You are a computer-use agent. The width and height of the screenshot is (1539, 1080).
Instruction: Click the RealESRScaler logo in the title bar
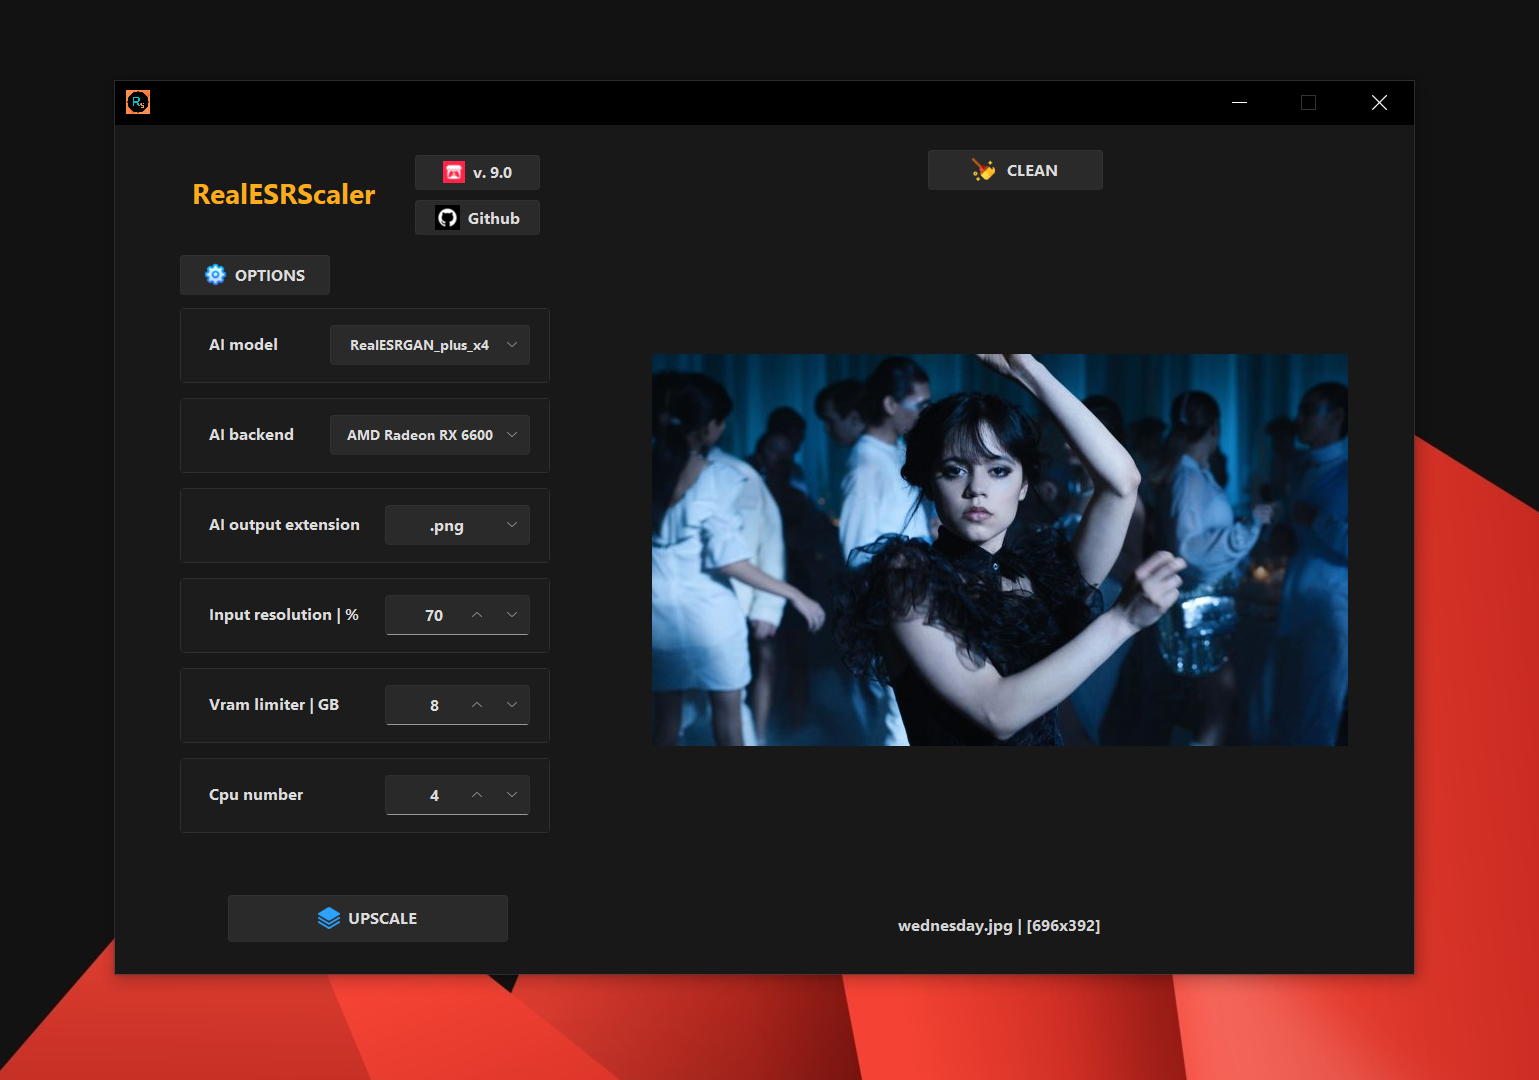tap(138, 101)
